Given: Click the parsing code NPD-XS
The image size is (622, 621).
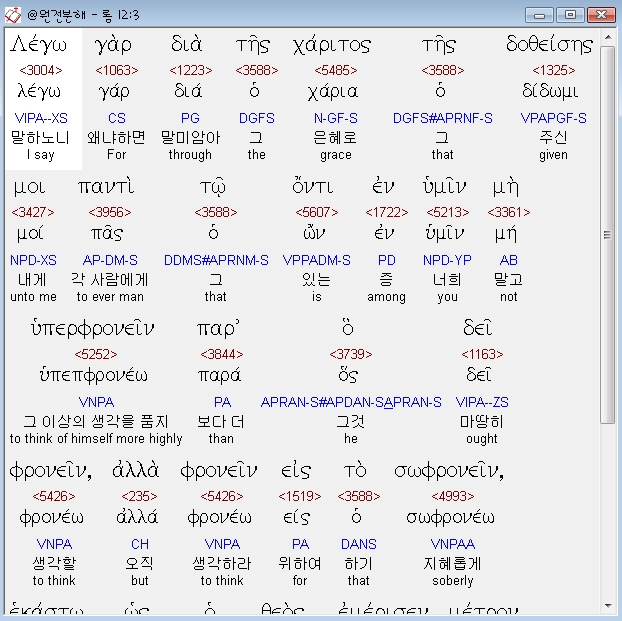Looking at the screenshot, I should point(33,260).
